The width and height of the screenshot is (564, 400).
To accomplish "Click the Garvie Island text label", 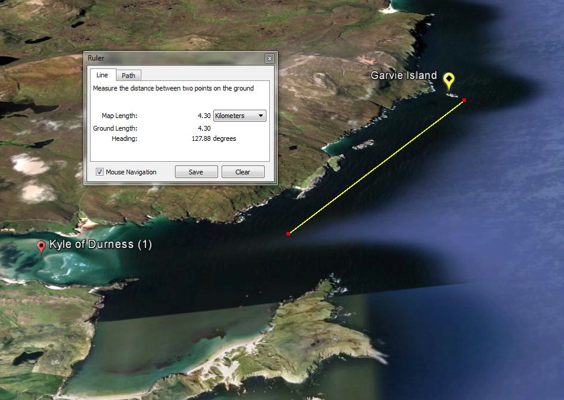I will [404, 76].
